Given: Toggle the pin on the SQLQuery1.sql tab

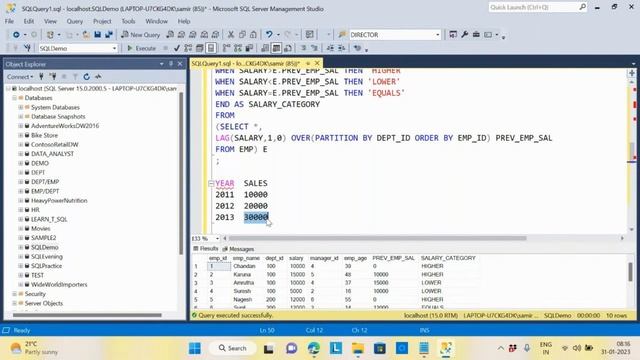Looking at the screenshot, I should click(x=308, y=63).
